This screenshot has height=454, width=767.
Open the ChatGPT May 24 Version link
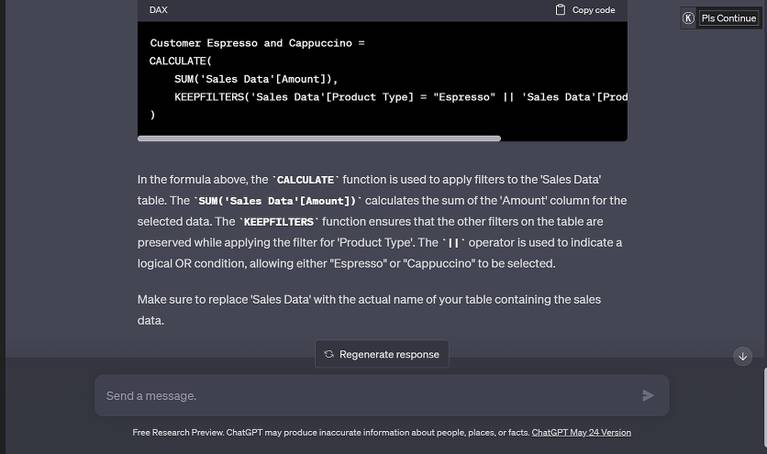(x=581, y=432)
